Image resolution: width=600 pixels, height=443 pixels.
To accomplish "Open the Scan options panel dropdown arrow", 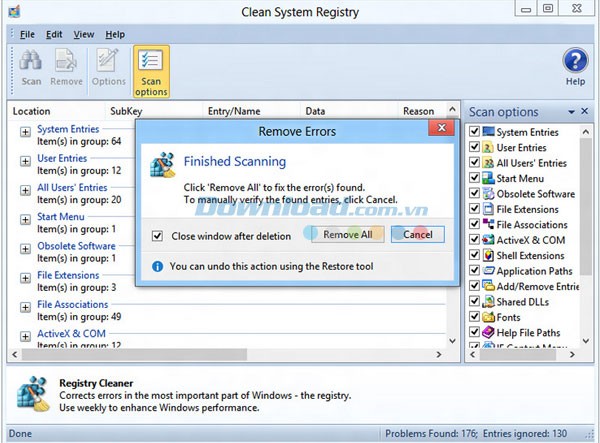I will 571,112.
